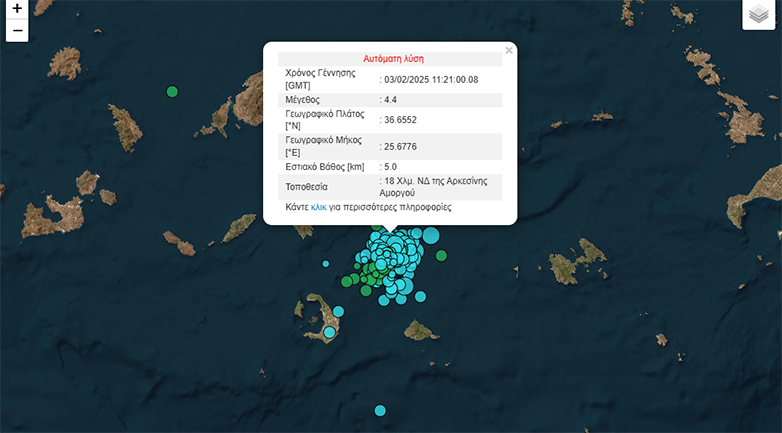Click the latitude value 36.6552
782x433 pixels.
(x=400, y=120)
